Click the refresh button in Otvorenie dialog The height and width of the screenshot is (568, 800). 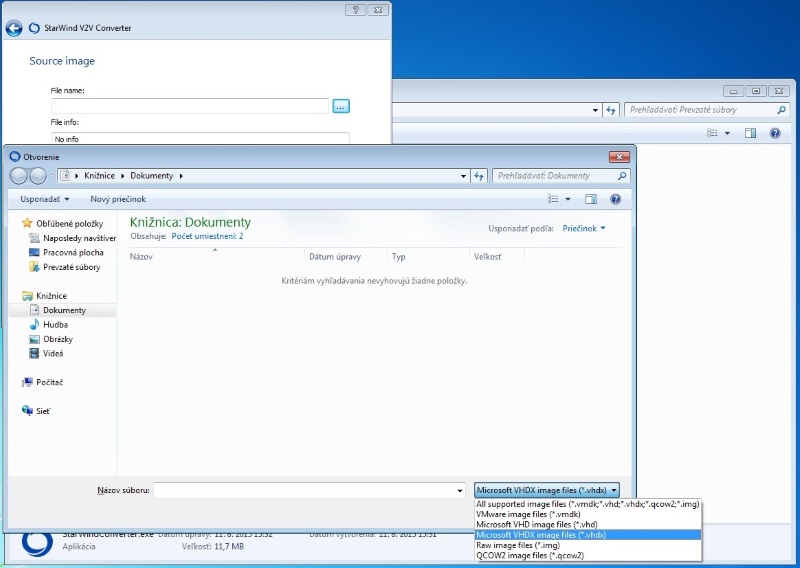coord(479,176)
